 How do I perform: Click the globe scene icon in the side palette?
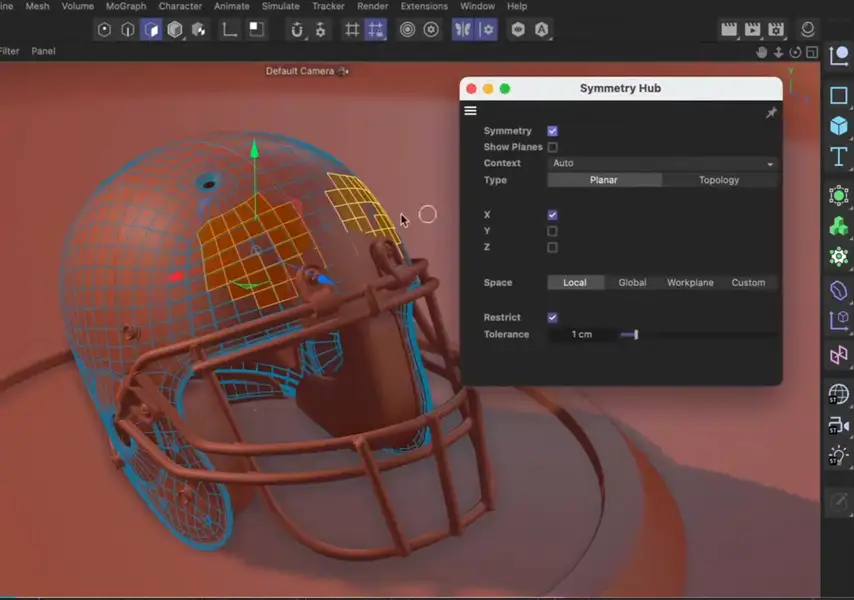click(x=838, y=394)
